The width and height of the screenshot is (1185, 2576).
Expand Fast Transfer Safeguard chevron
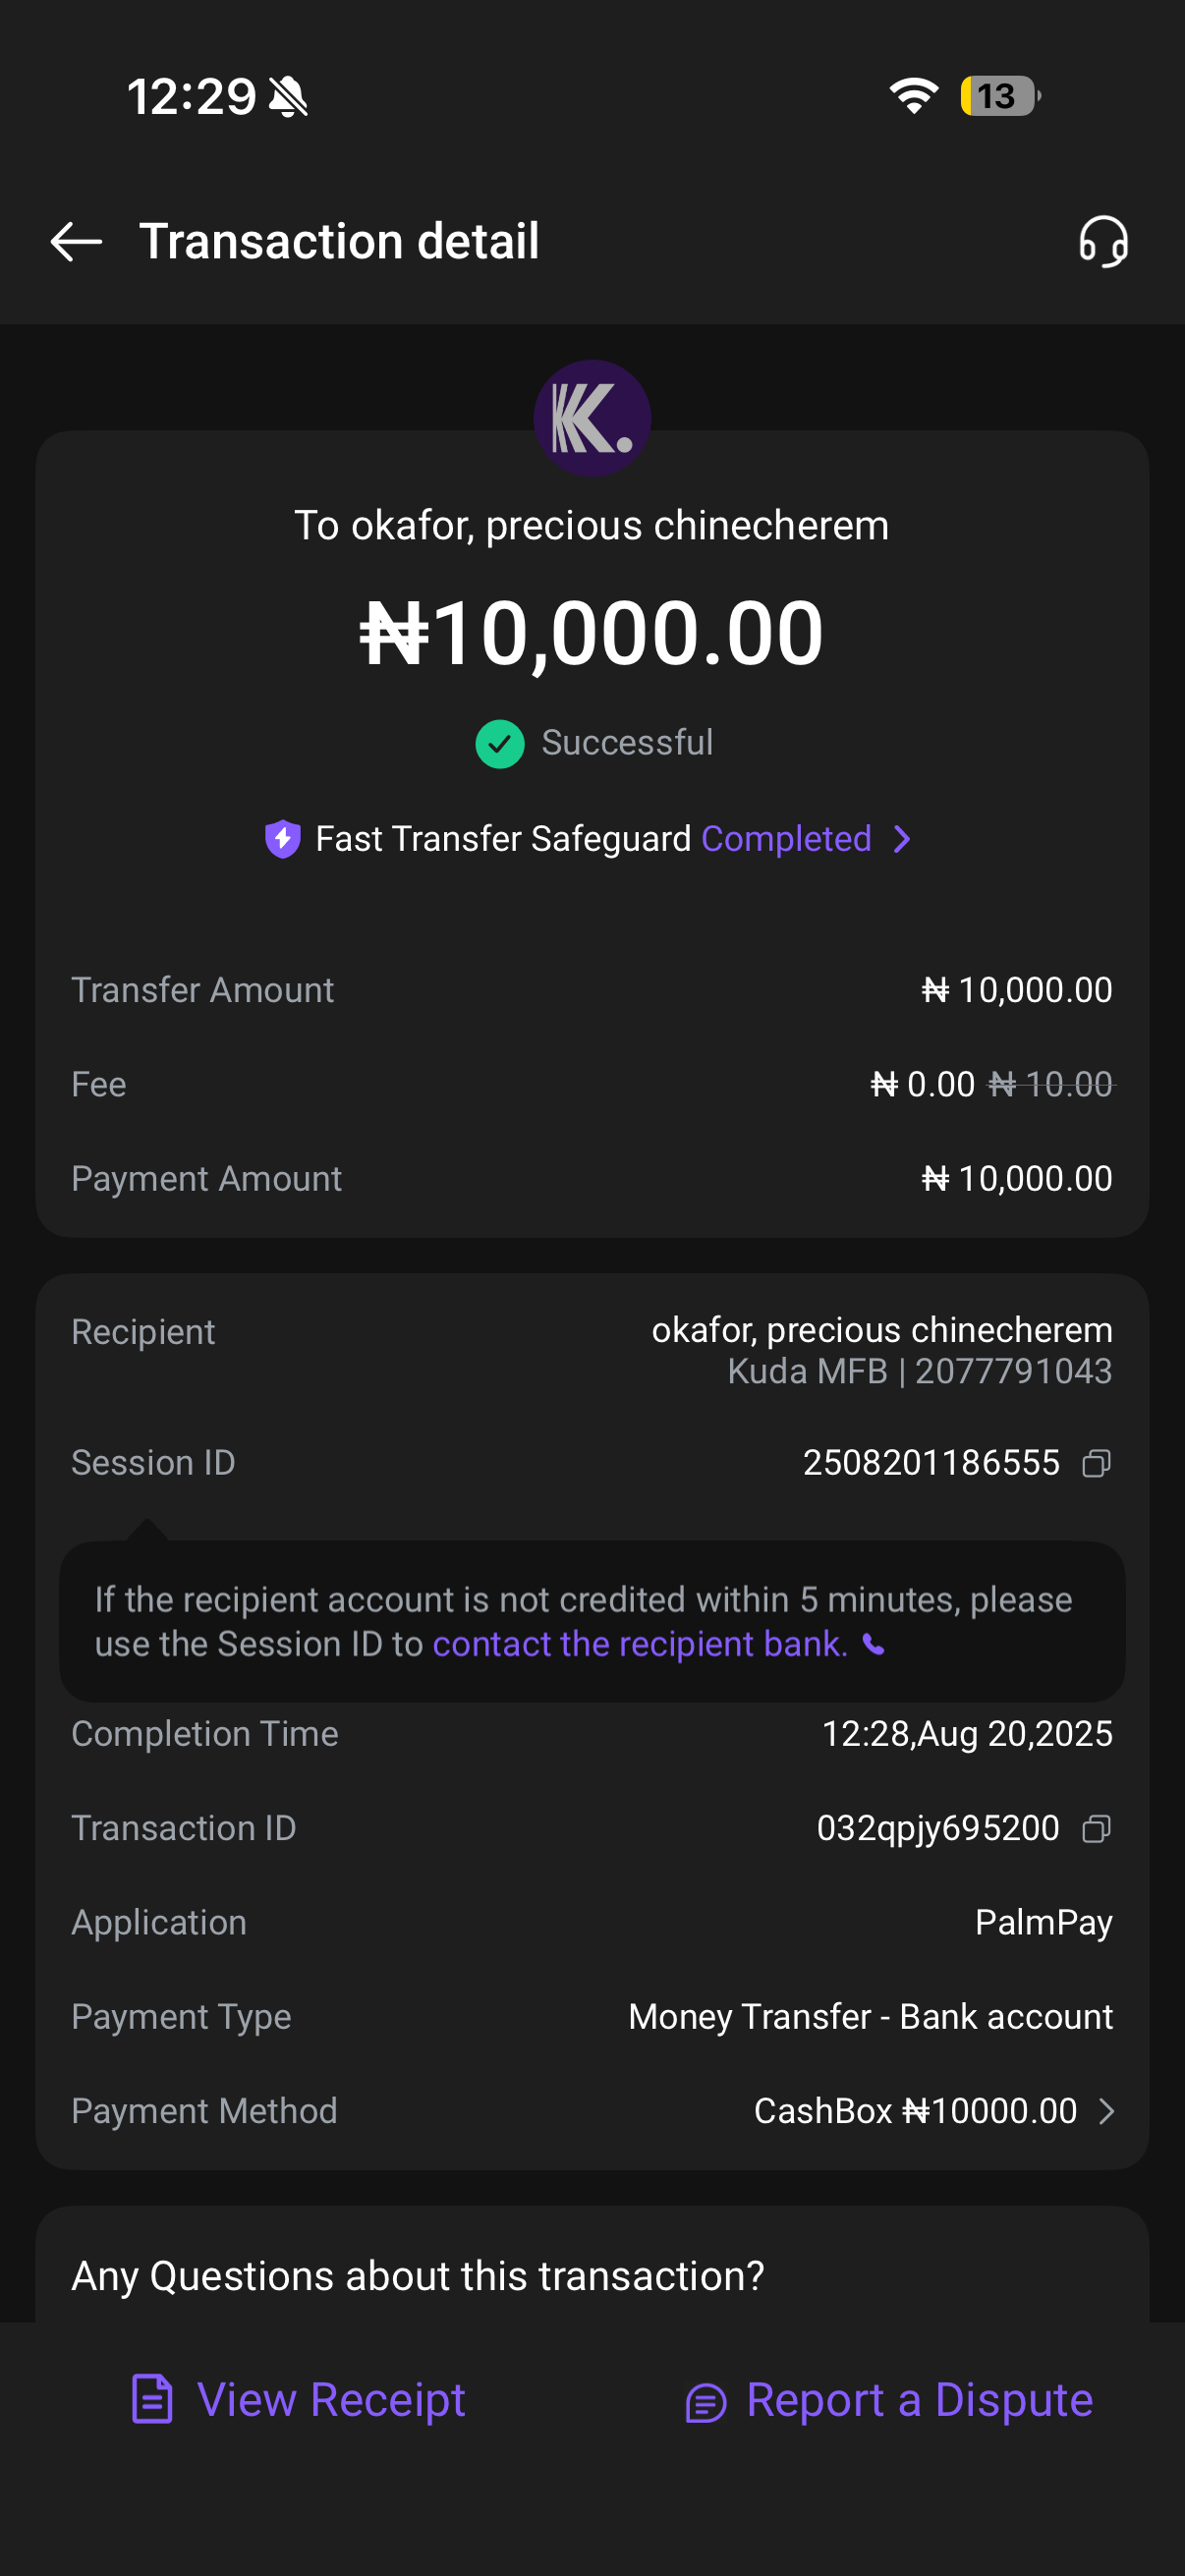pyautogui.click(x=902, y=839)
